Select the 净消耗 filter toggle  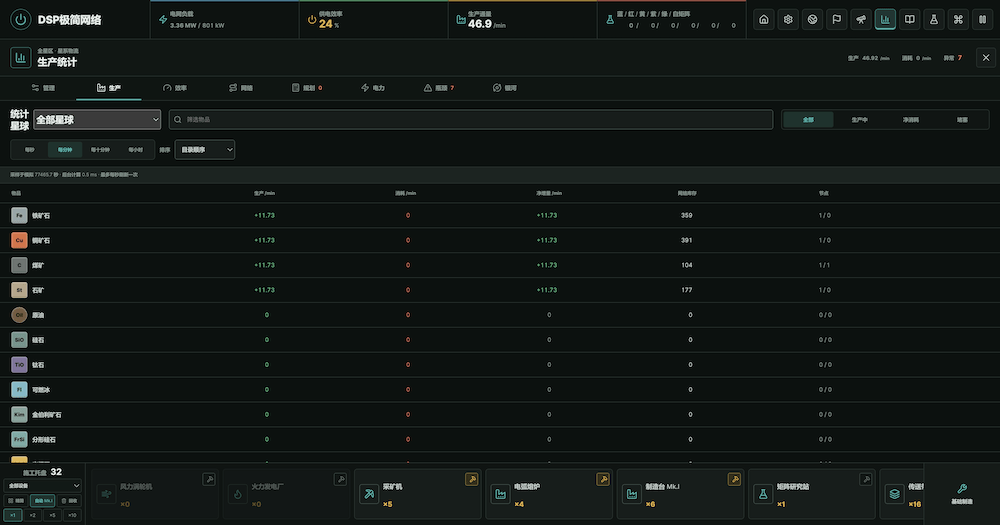[911, 119]
